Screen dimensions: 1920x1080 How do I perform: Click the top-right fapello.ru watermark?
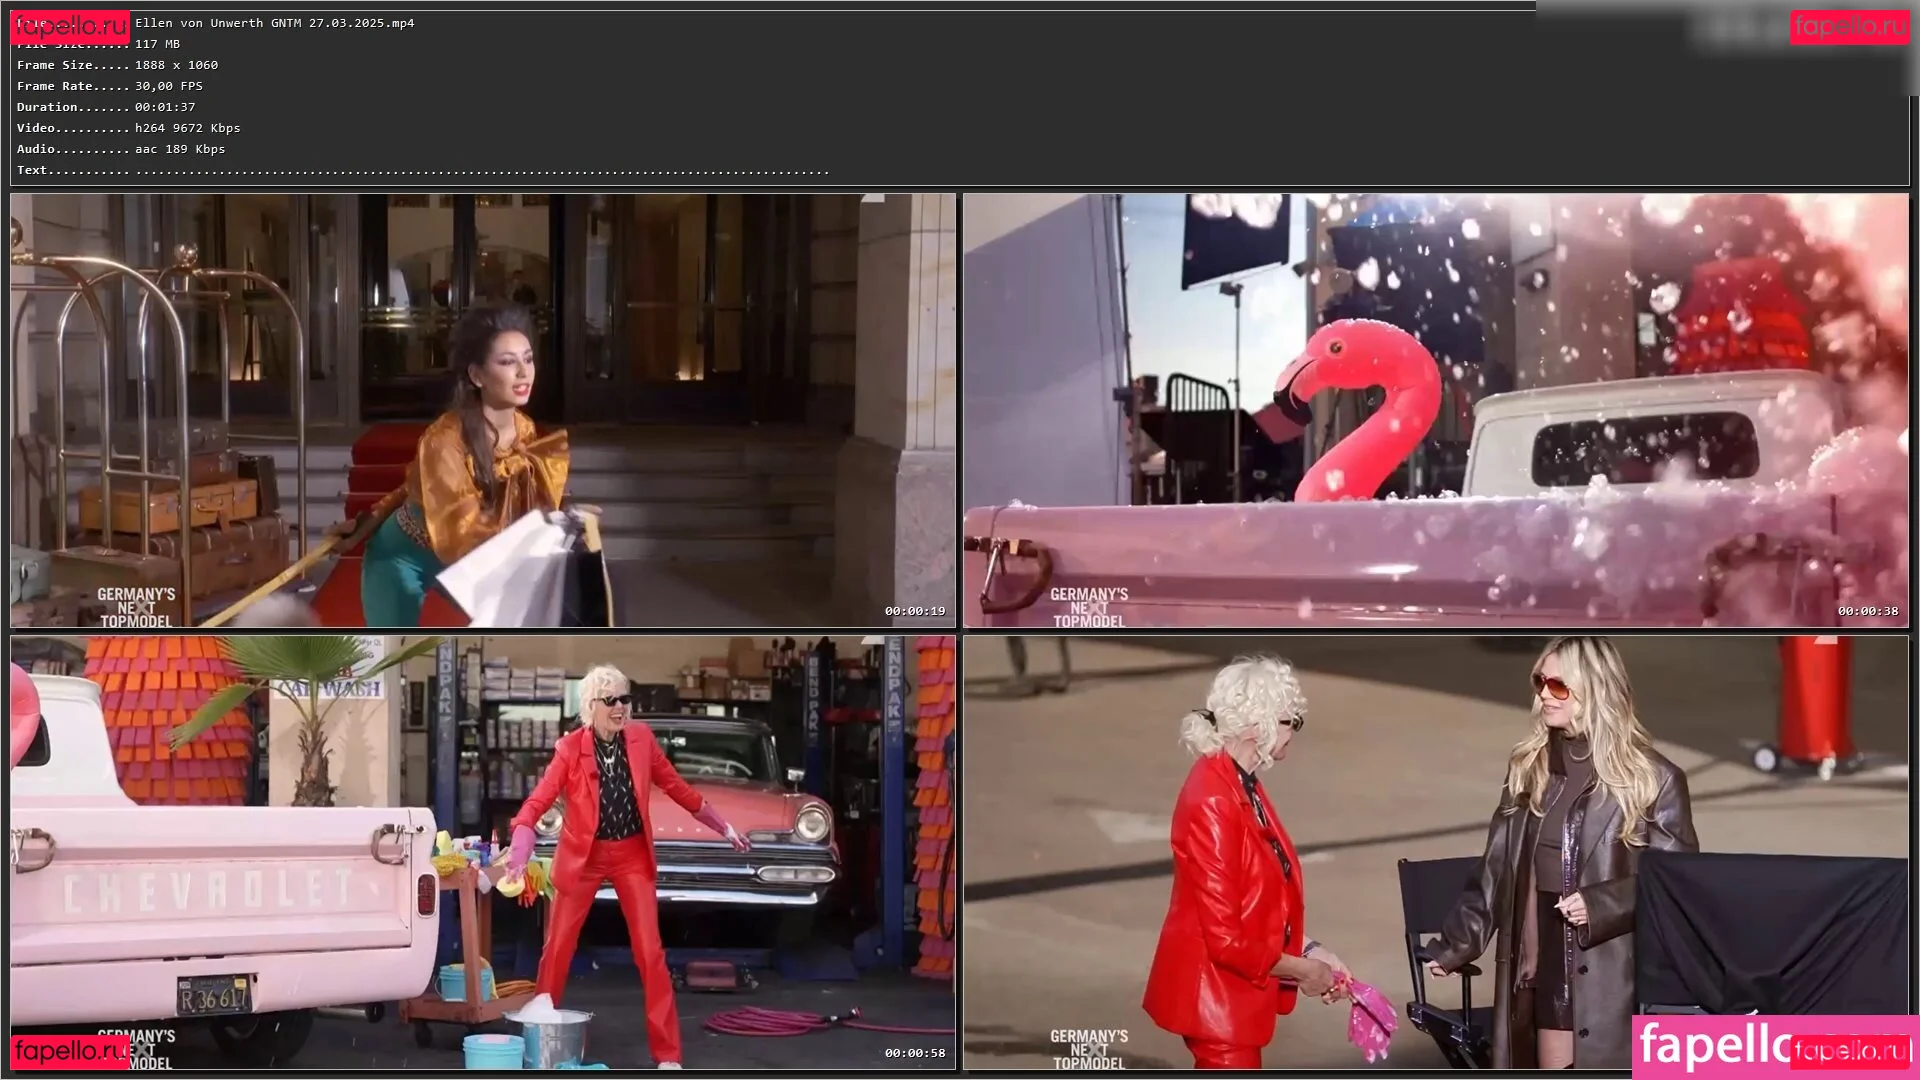pyautogui.click(x=1849, y=27)
